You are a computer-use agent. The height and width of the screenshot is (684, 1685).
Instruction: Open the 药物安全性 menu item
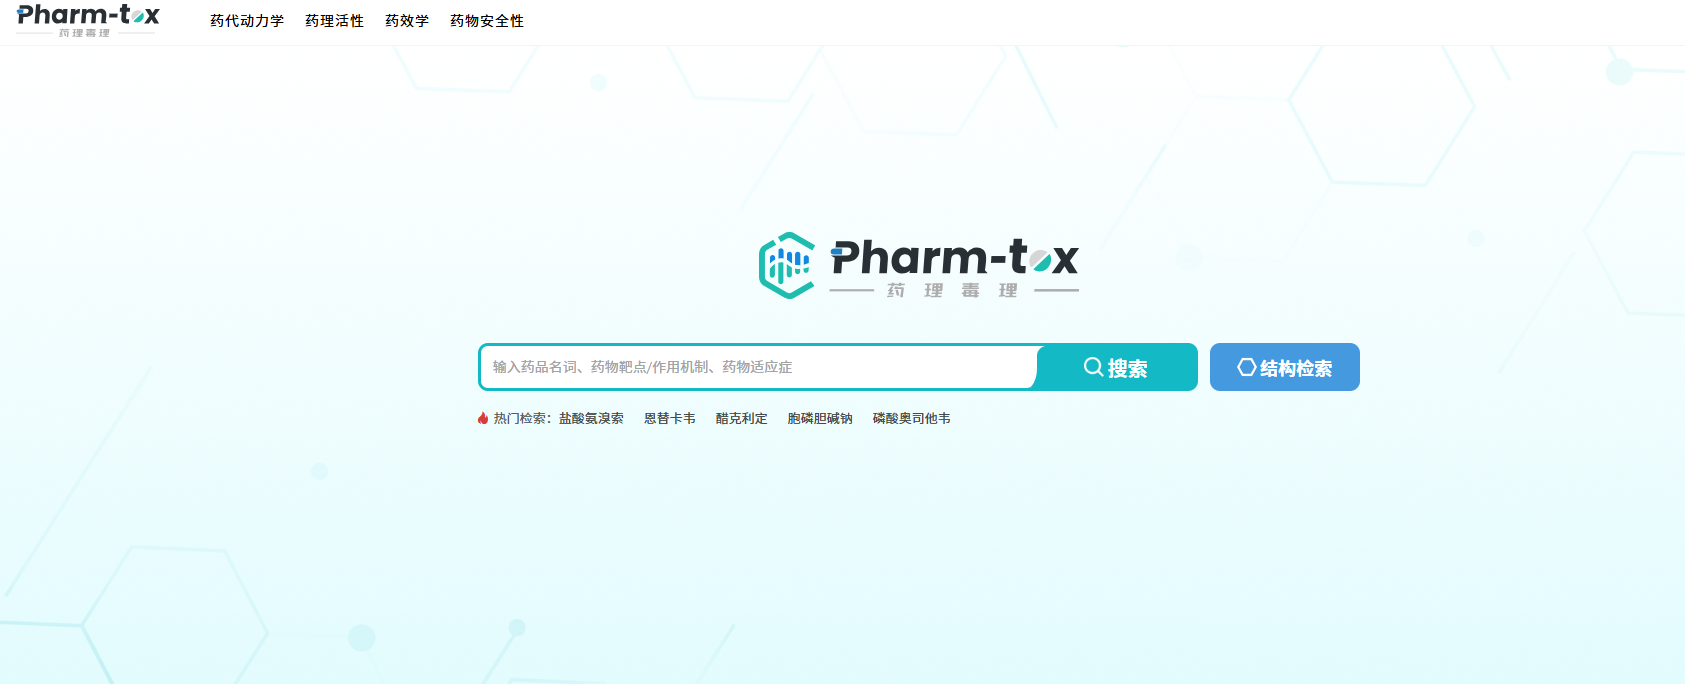487,21
